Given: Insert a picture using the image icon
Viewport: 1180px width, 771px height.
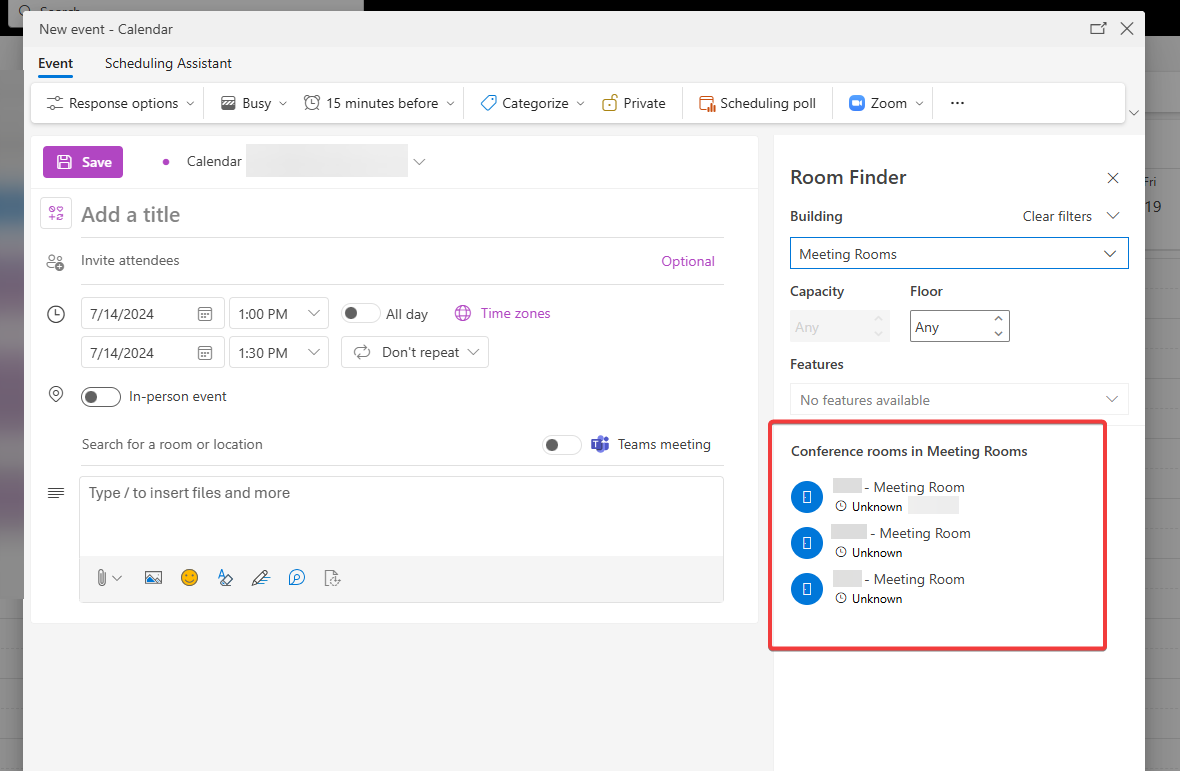Looking at the screenshot, I should coord(154,578).
